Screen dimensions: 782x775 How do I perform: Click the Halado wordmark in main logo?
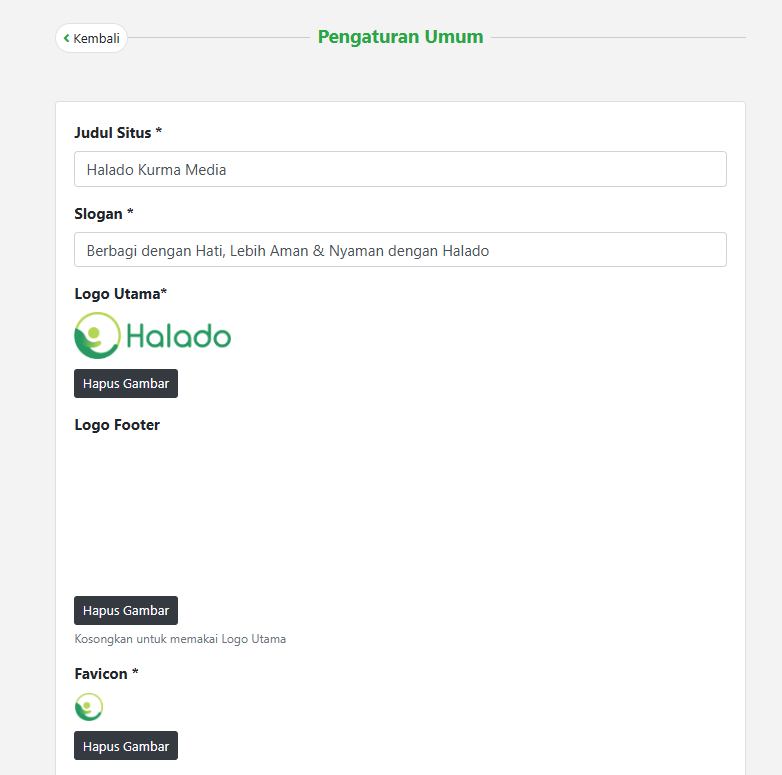pos(179,337)
